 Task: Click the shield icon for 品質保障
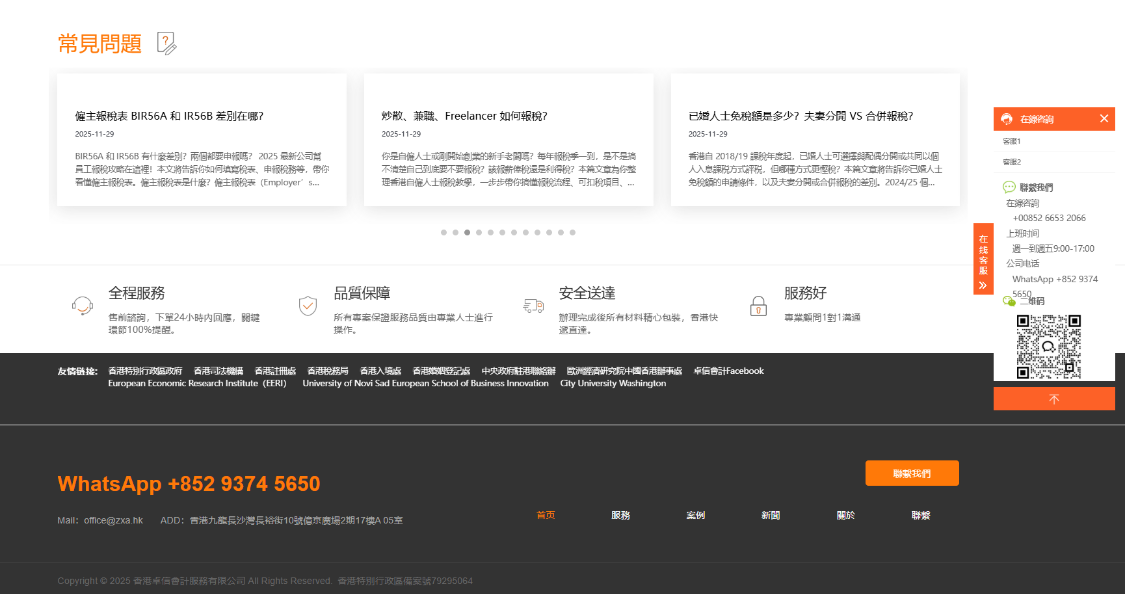pos(308,305)
